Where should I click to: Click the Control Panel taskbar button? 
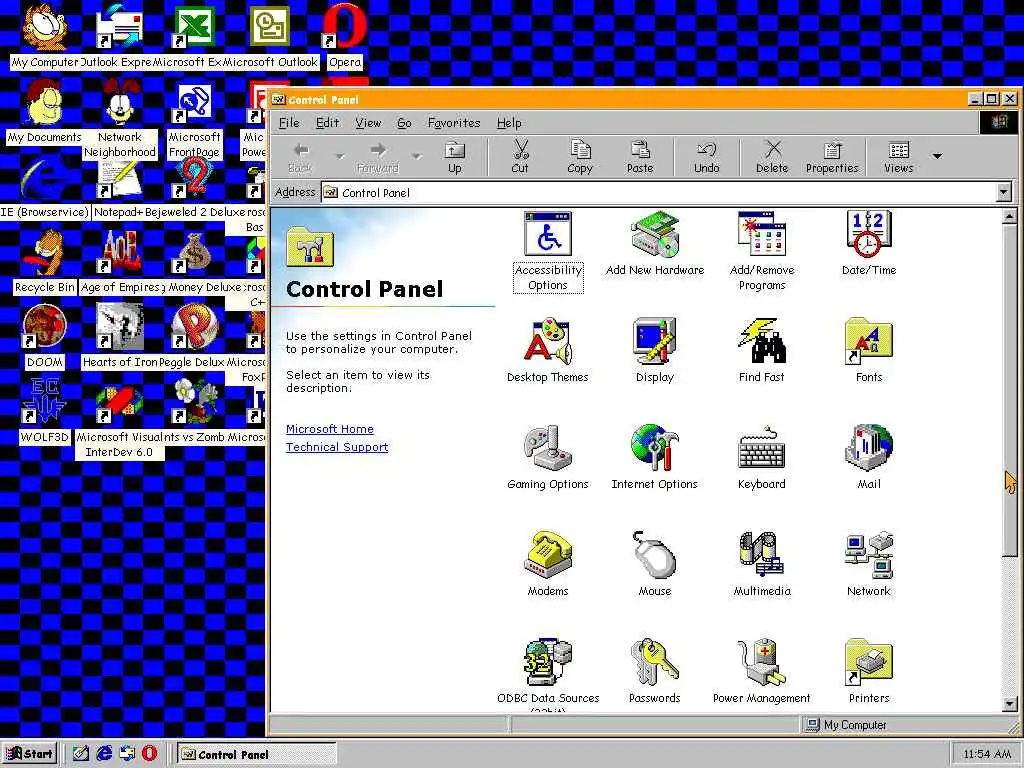(x=257, y=754)
